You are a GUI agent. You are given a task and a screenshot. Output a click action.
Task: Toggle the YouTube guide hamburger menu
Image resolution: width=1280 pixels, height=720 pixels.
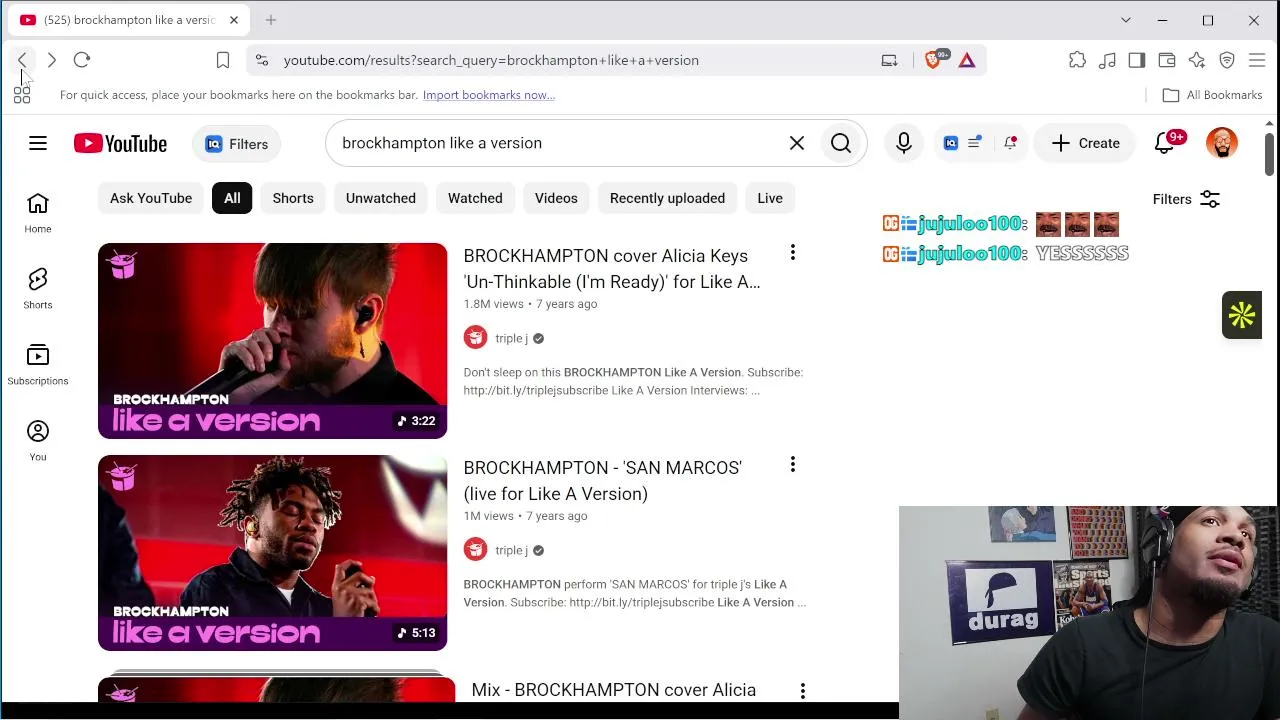point(38,143)
